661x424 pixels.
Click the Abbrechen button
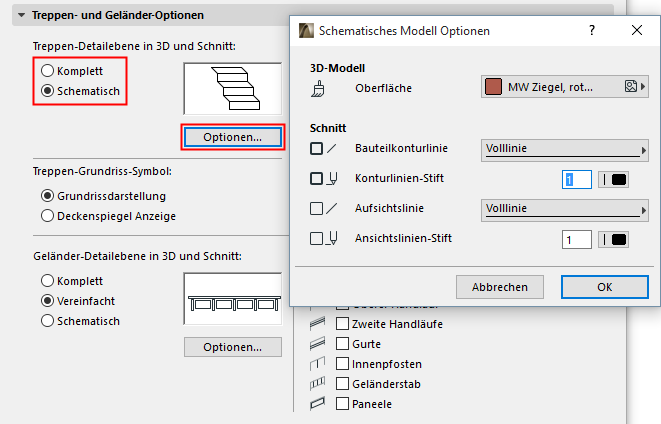499,287
